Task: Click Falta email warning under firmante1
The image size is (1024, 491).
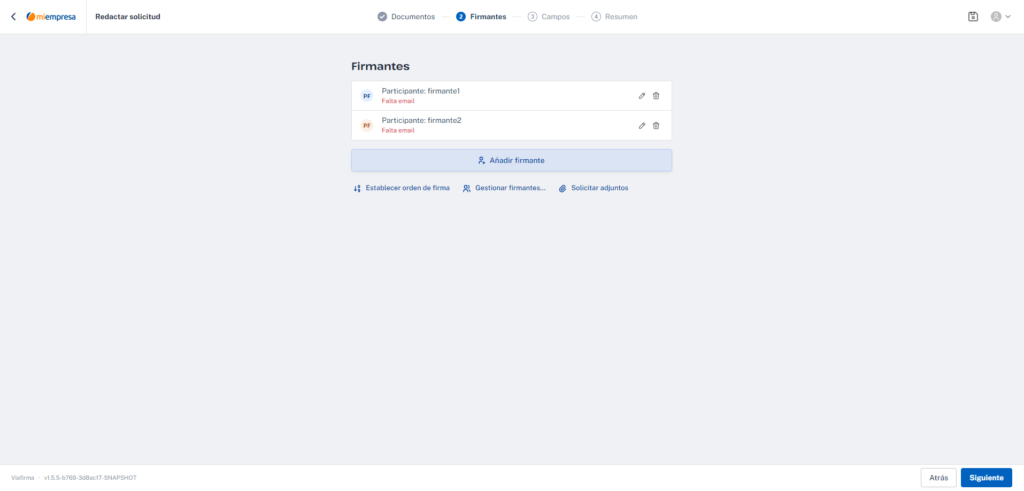Action: (398, 101)
